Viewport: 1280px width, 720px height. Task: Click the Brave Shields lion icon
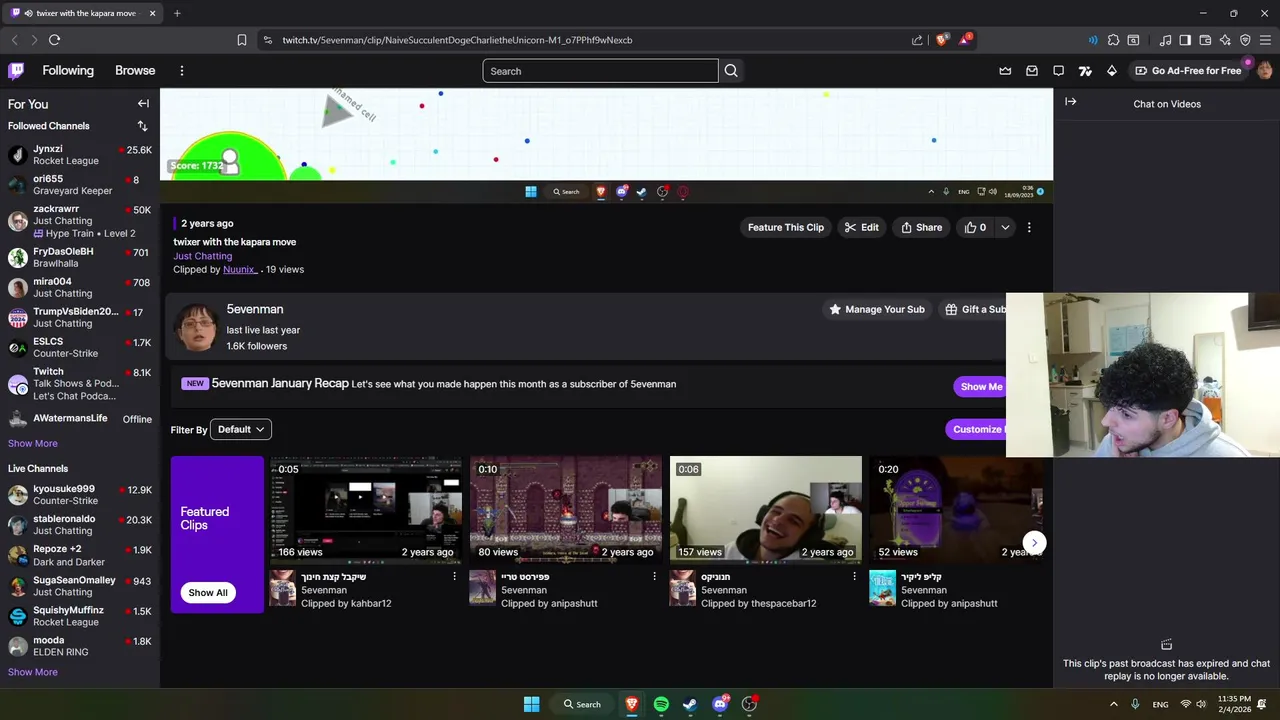click(x=941, y=40)
